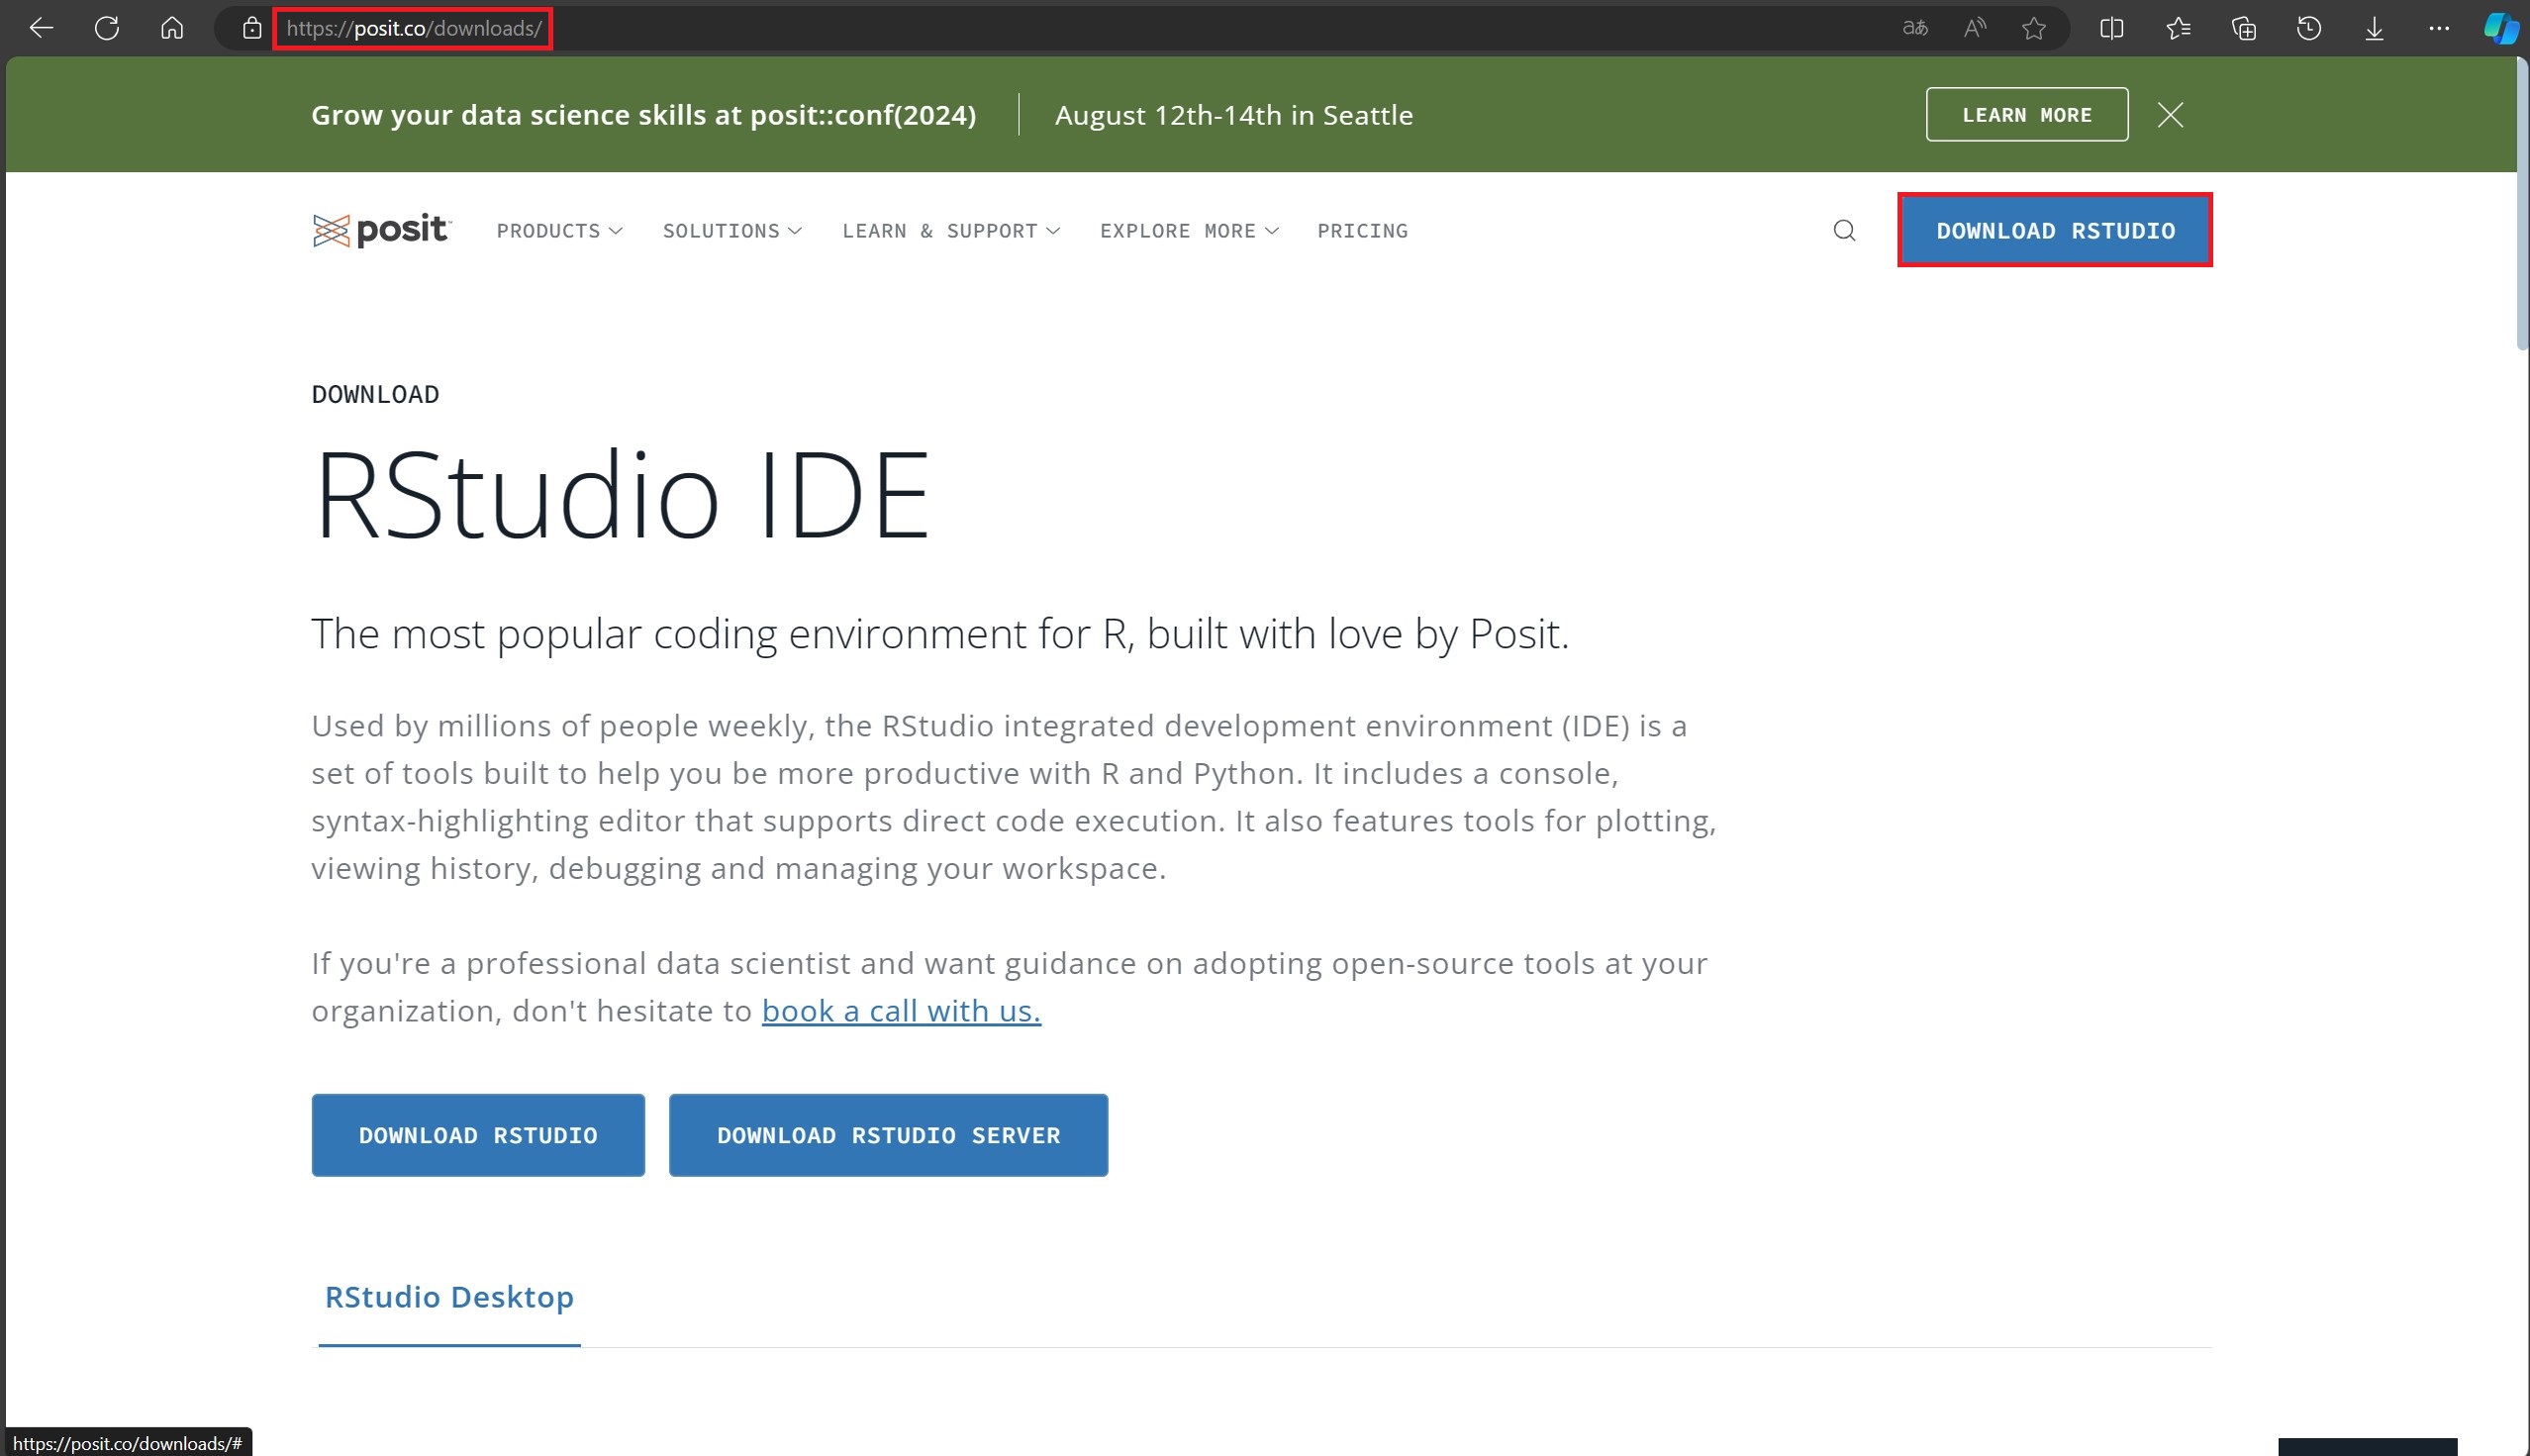Open browser history icon

2308,28
